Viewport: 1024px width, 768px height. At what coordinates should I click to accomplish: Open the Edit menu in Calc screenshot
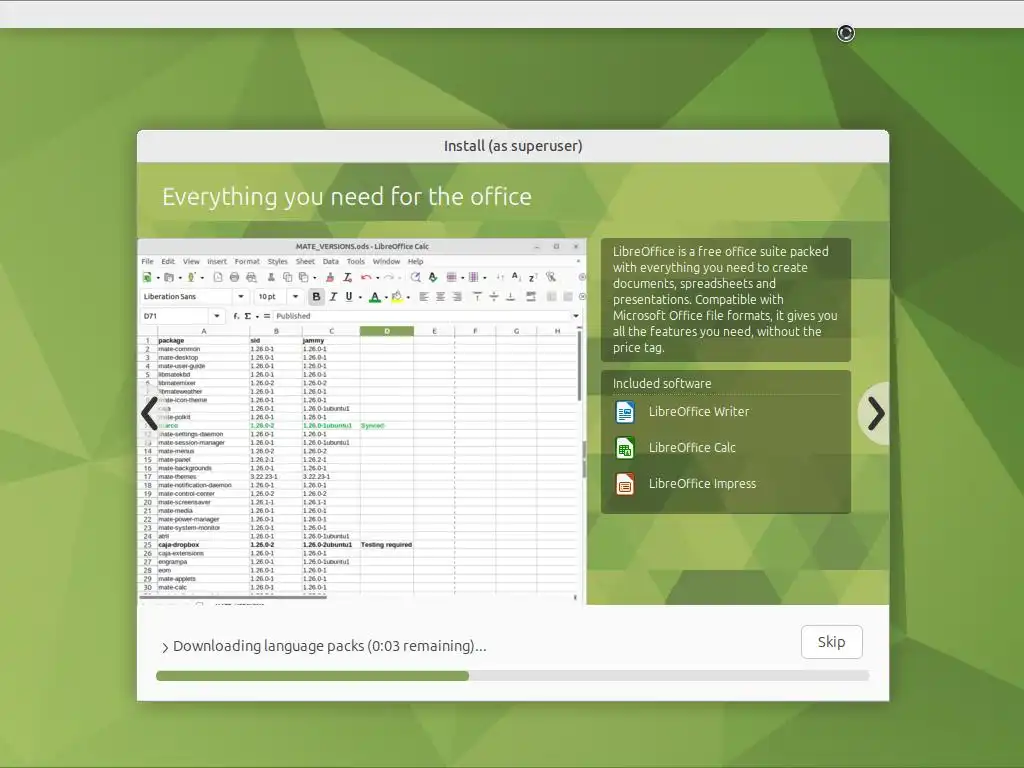point(168,261)
